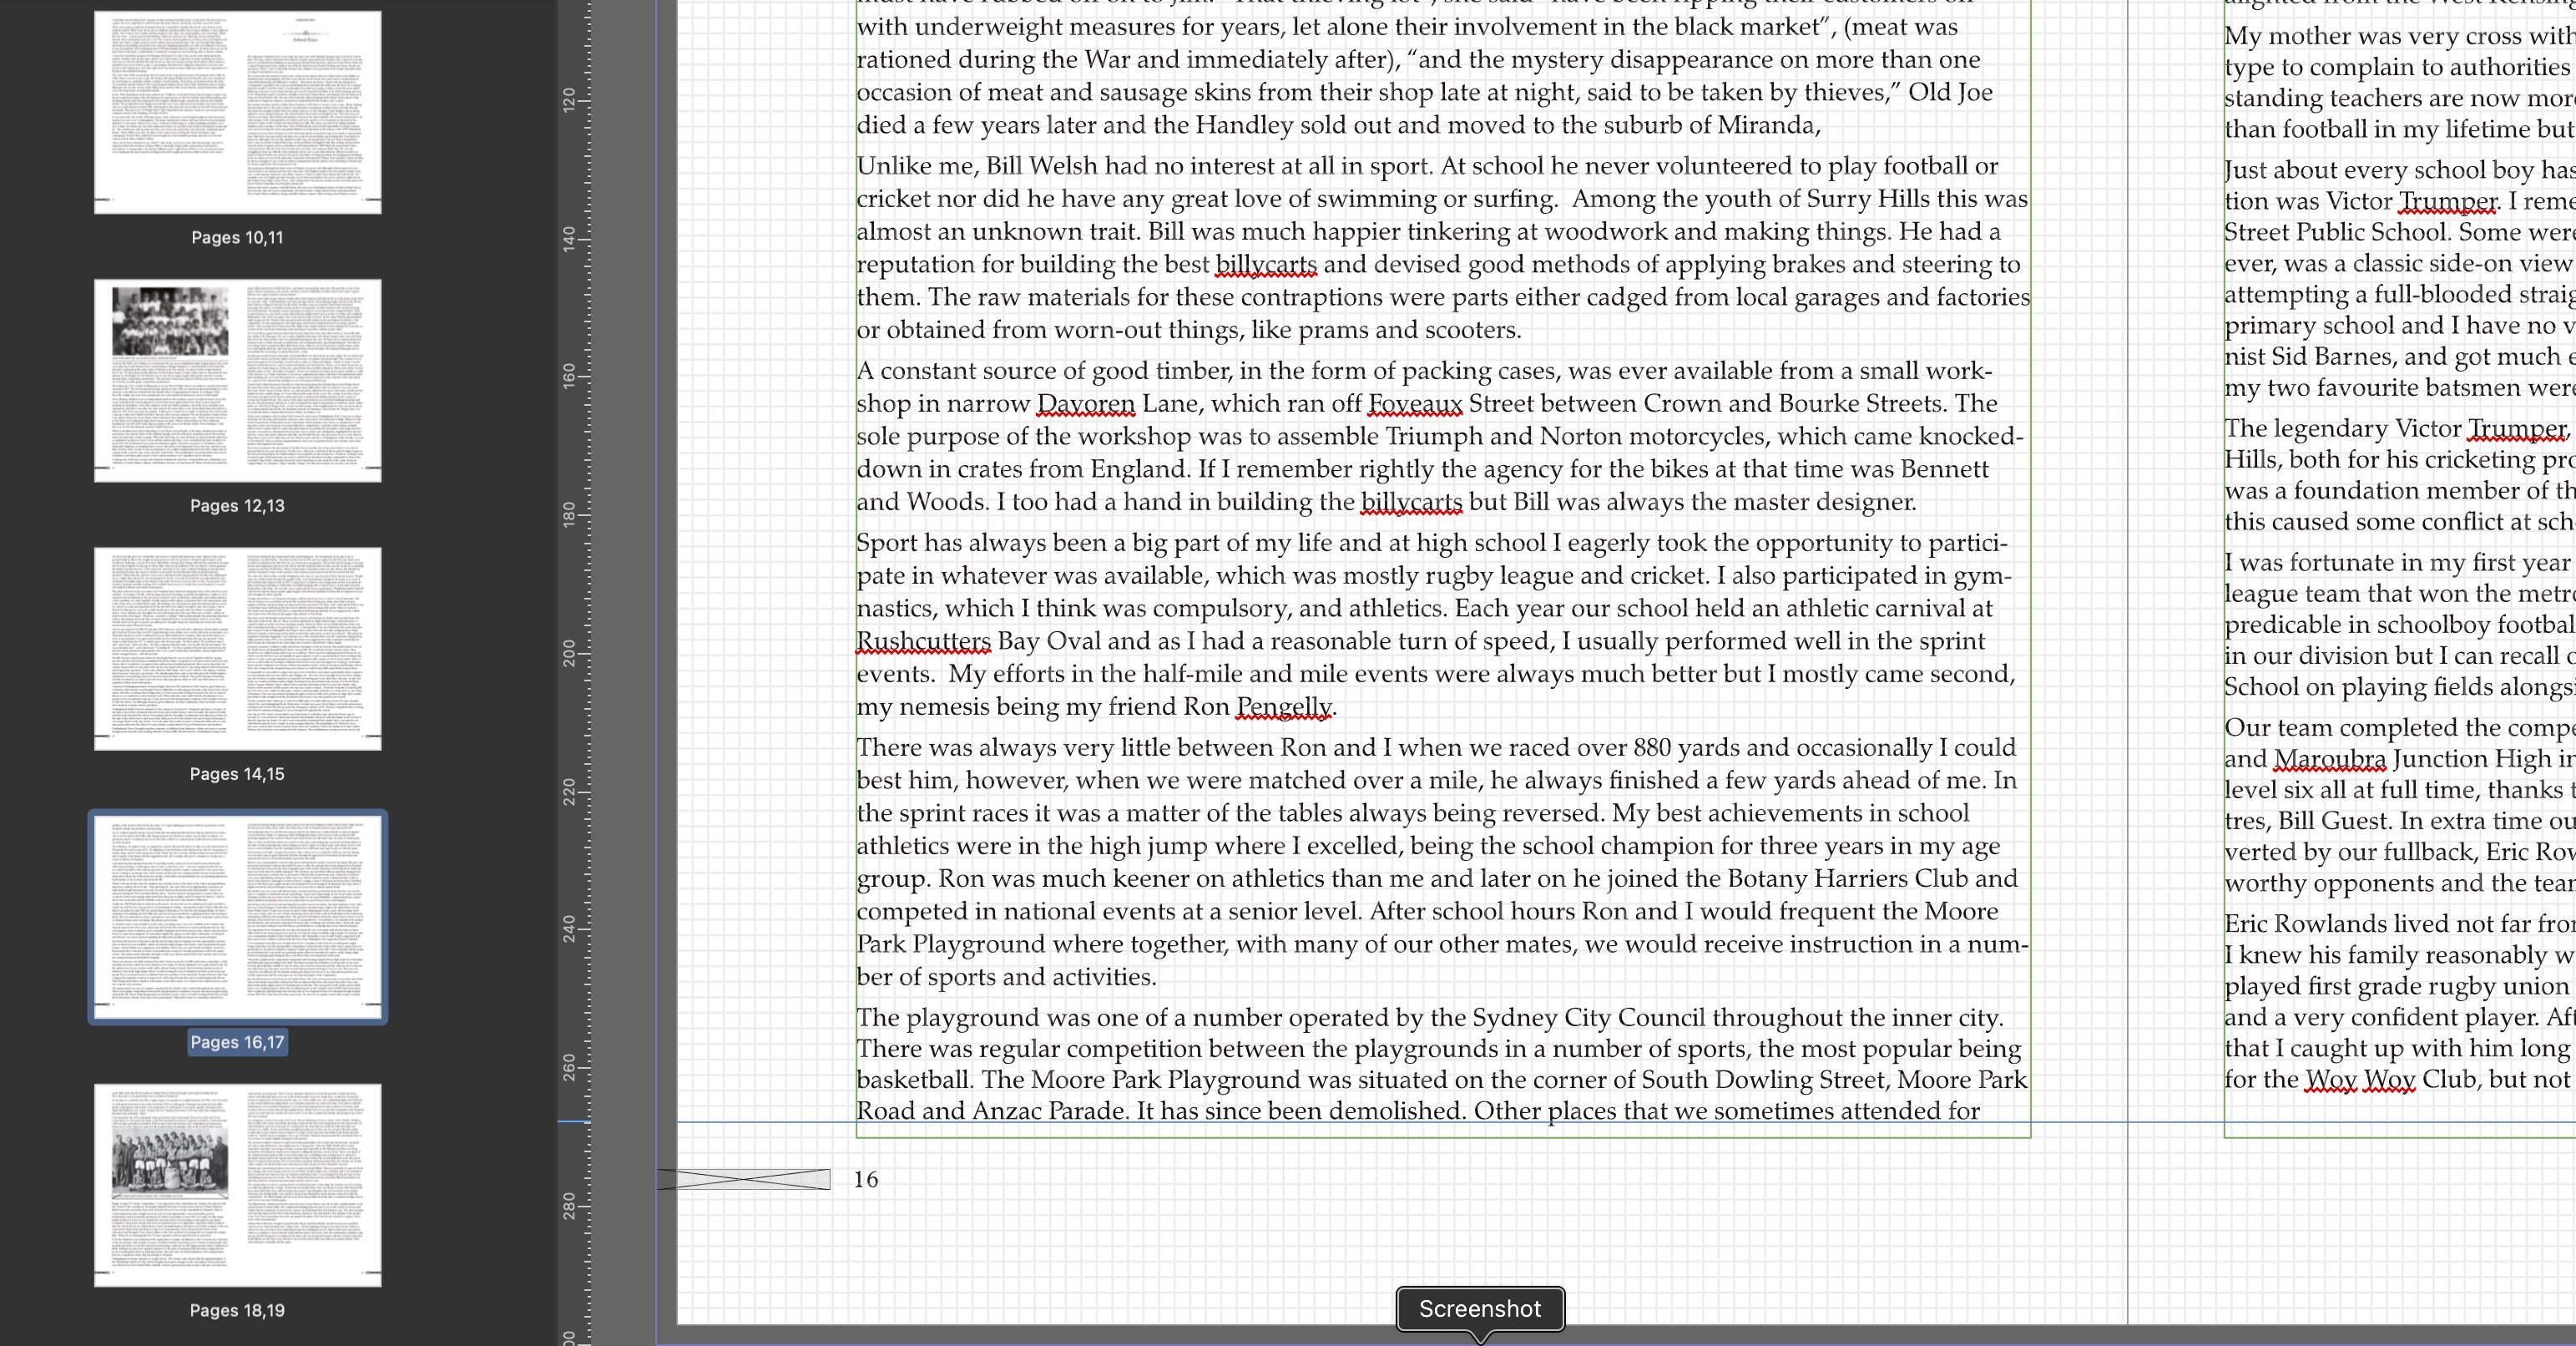Click the misspelled word 'Davoren'
The image size is (2576, 1346).
1086,403
